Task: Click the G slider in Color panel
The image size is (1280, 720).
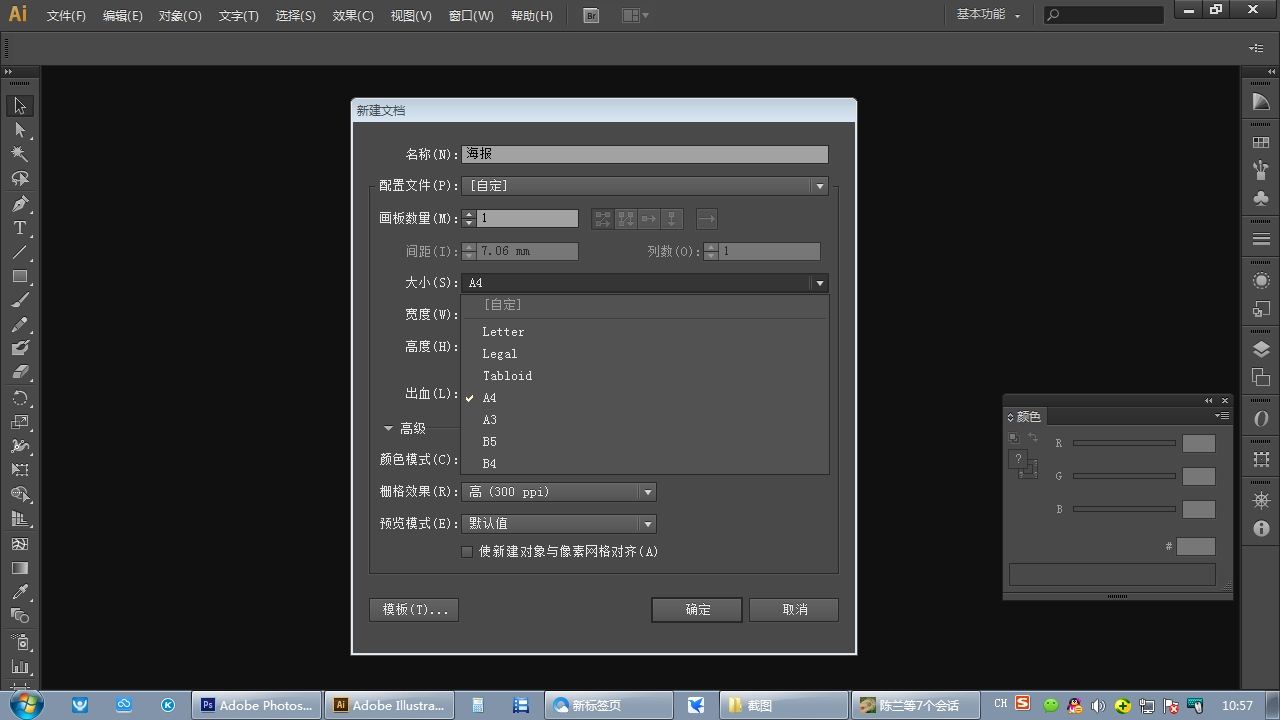Action: click(x=1124, y=476)
